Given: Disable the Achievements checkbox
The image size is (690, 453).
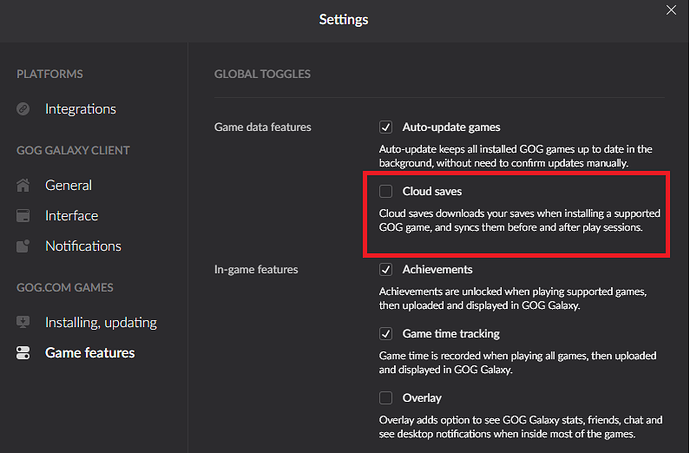Looking at the screenshot, I should (x=386, y=270).
